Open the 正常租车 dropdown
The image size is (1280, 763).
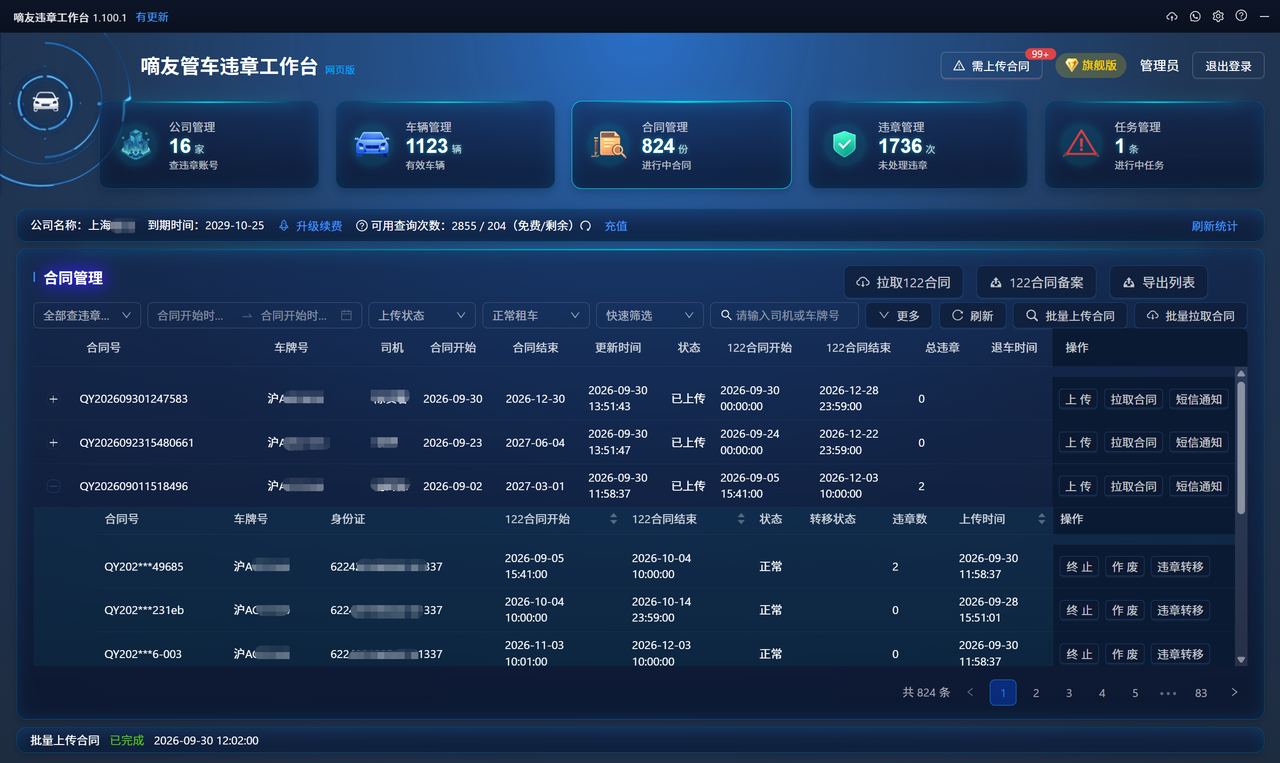[535, 315]
